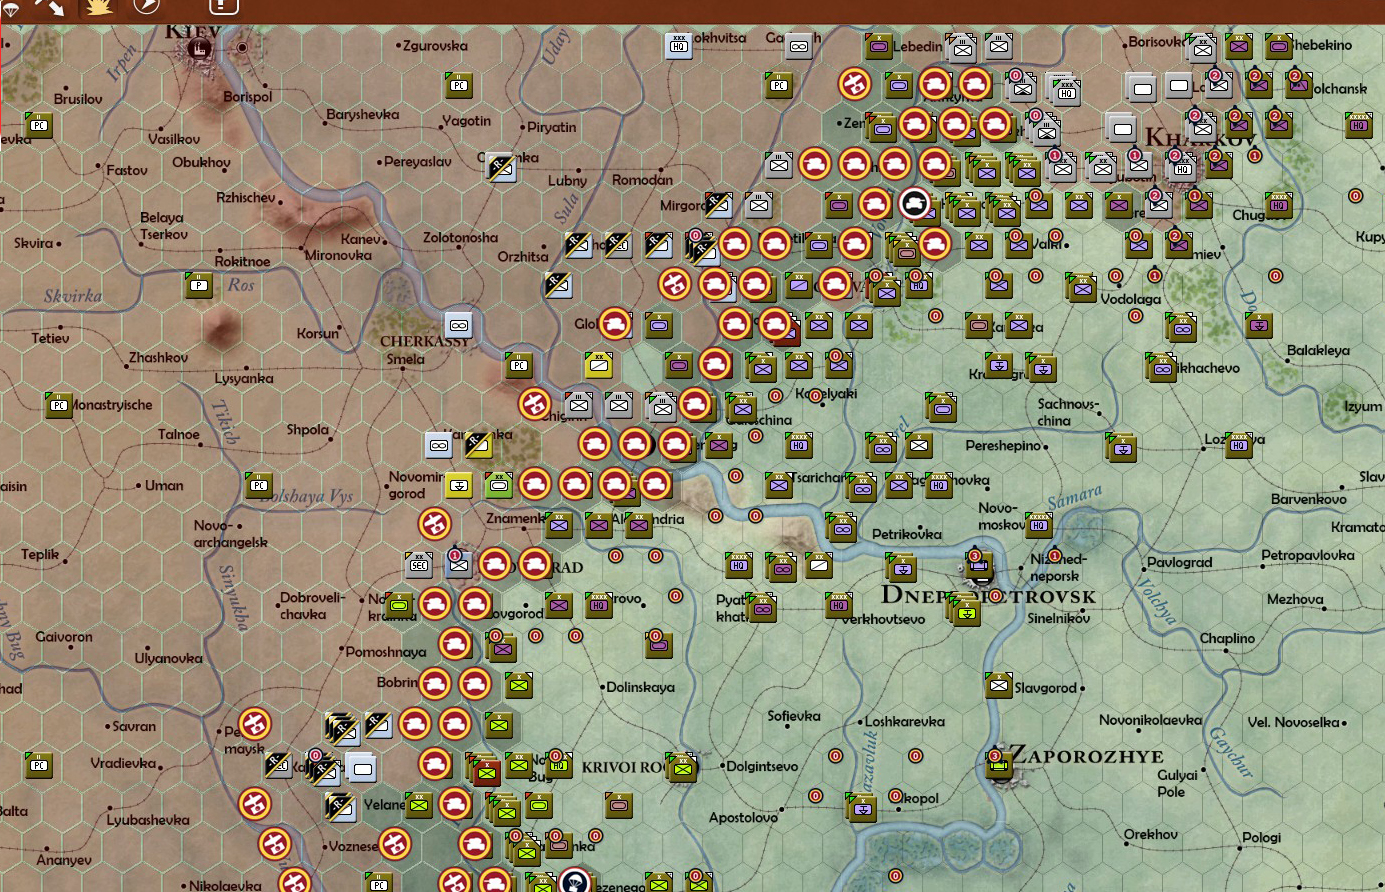Image resolution: width=1385 pixels, height=892 pixels.
Task: Select the PC unit beside Monastryische
Action: pyautogui.click(x=59, y=405)
